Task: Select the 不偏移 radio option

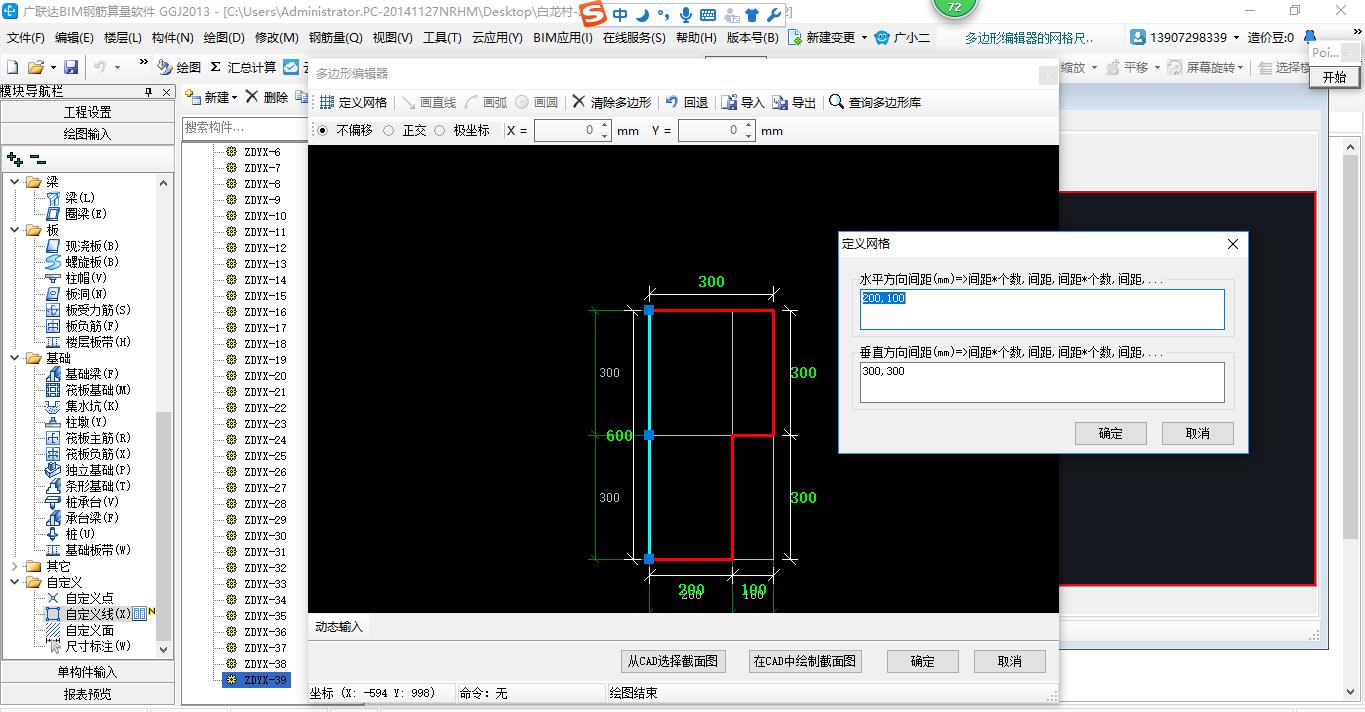Action: point(322,130)
